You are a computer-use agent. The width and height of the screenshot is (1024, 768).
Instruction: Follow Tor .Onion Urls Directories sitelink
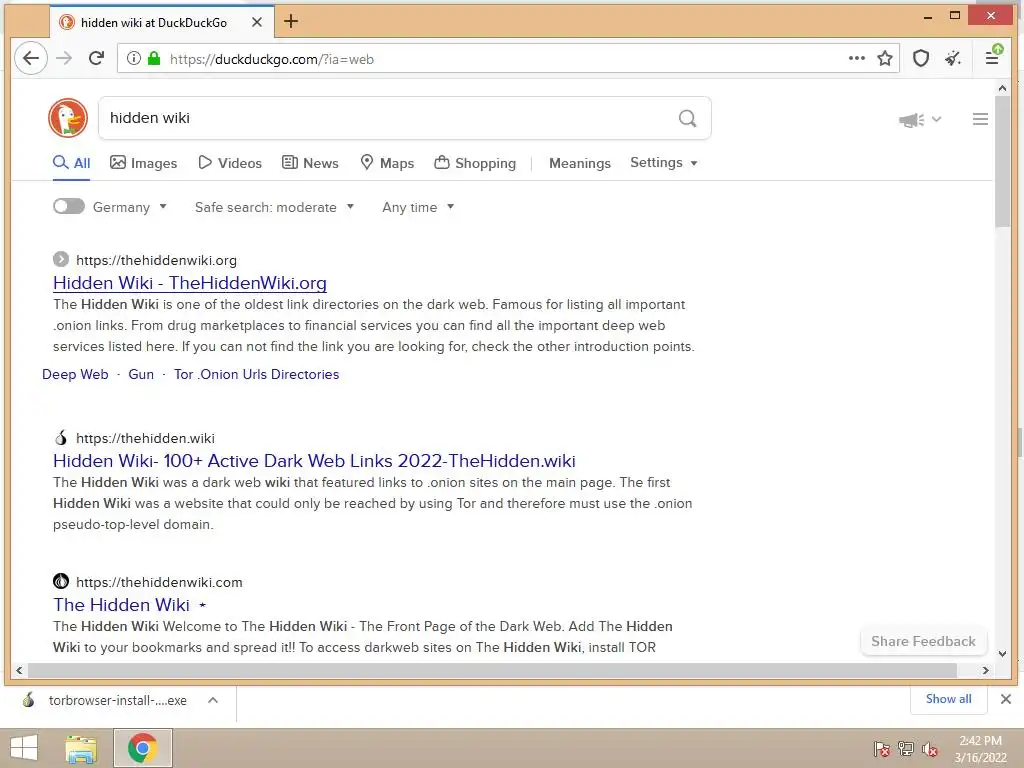pos(257,374)
